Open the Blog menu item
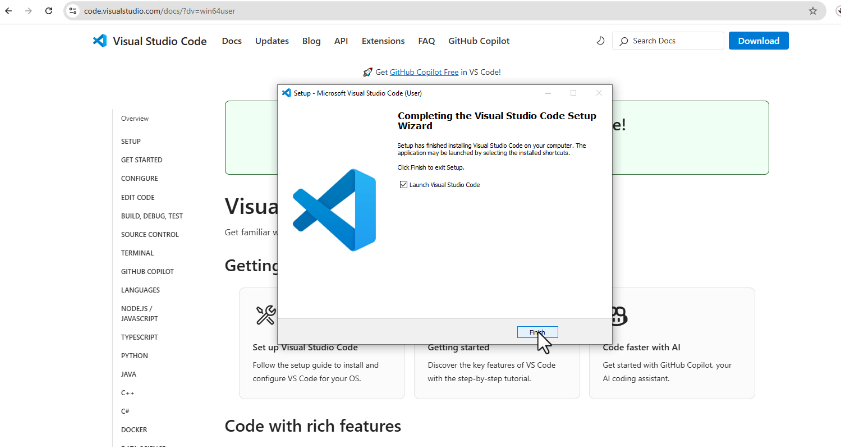 (311, 41)
